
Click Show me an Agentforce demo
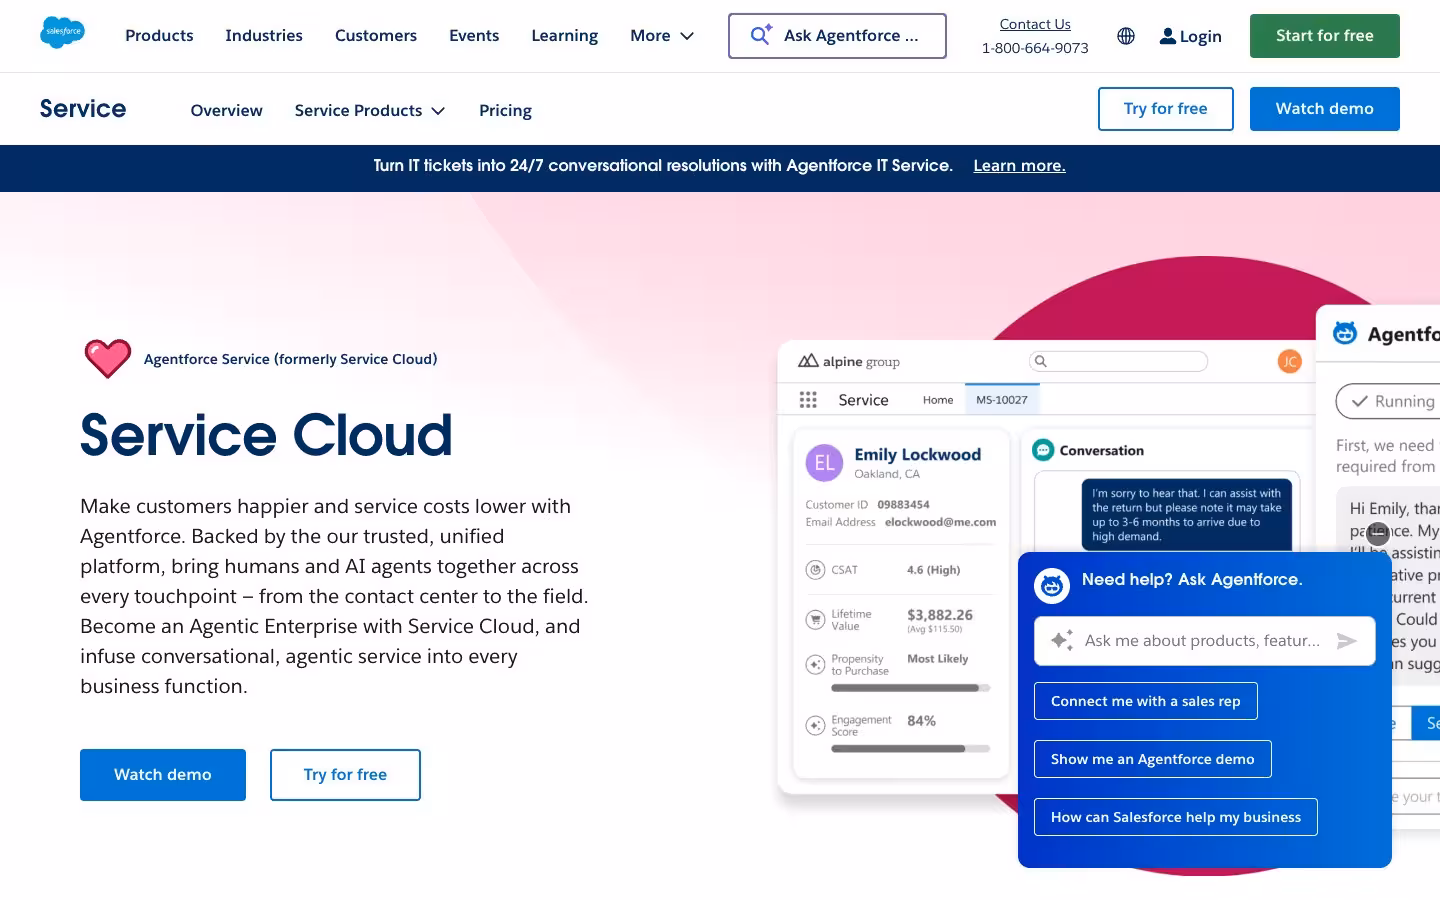1153,759
